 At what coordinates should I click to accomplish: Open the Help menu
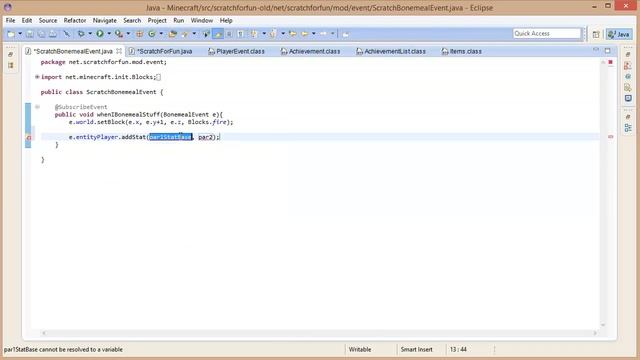(x=226, y=20)
